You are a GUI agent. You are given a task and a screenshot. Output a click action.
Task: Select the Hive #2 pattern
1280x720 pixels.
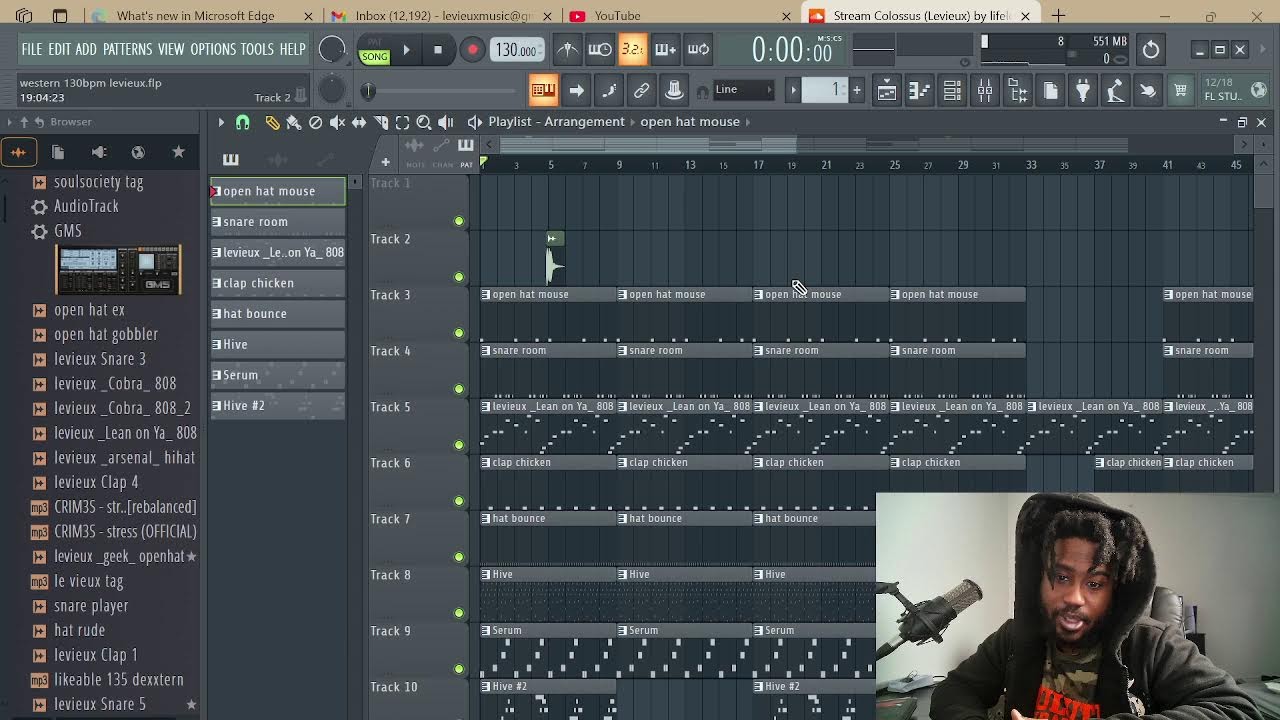(278, 406)
